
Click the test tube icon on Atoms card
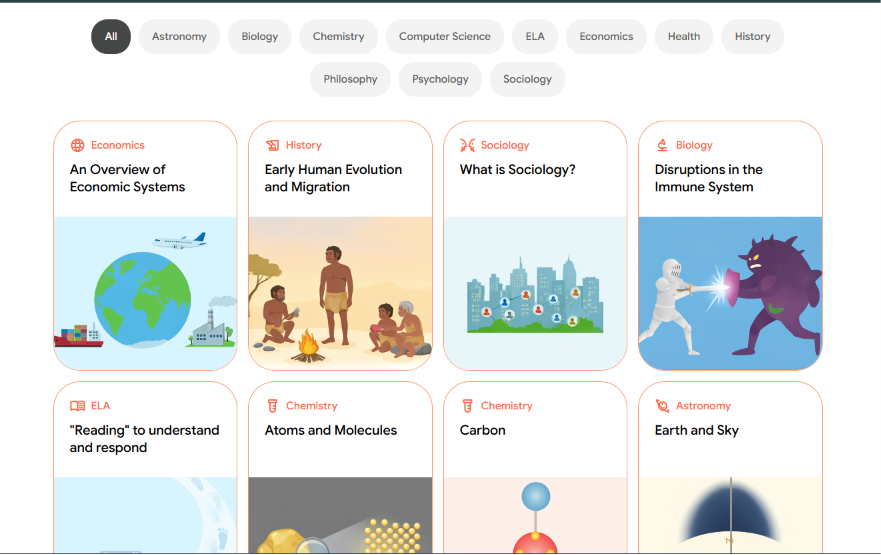tap(273, 406)
